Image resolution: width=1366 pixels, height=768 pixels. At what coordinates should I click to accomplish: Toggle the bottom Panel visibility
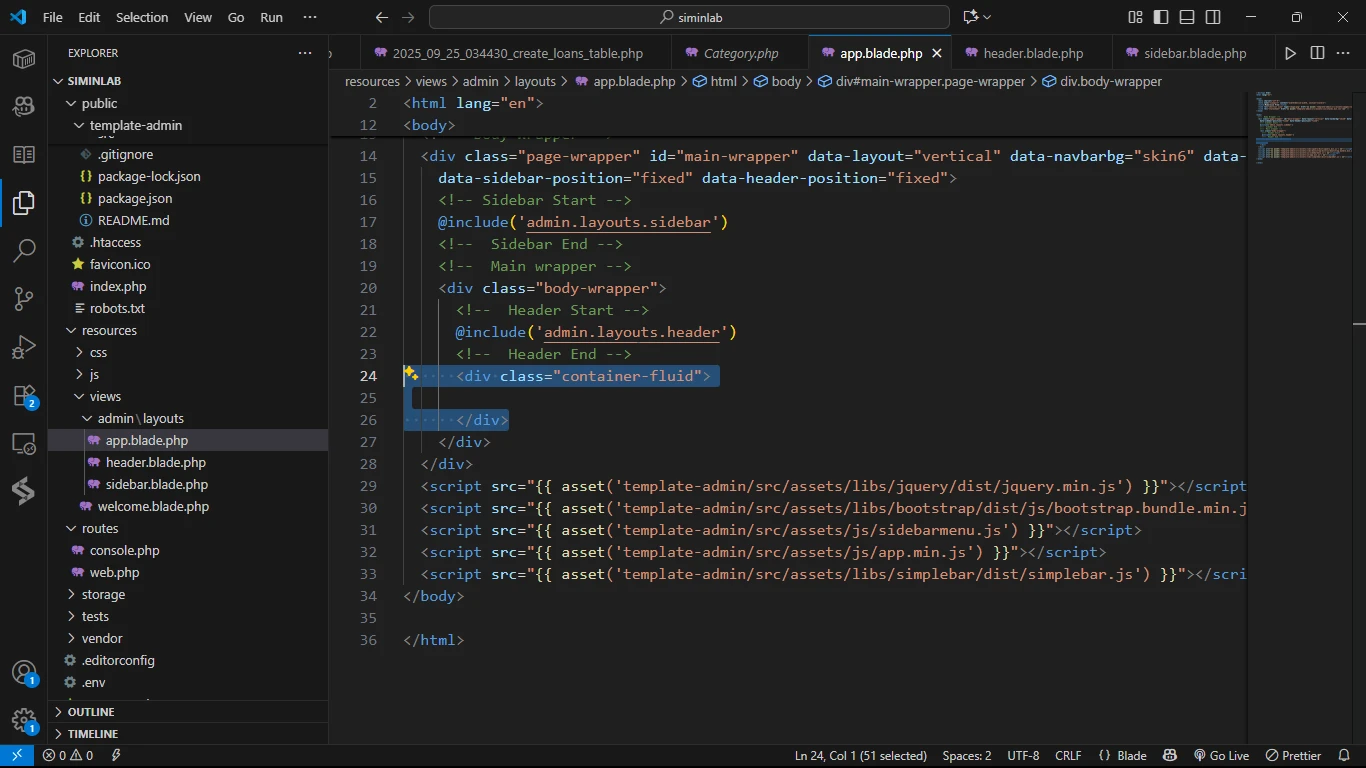click(1187, 17)
